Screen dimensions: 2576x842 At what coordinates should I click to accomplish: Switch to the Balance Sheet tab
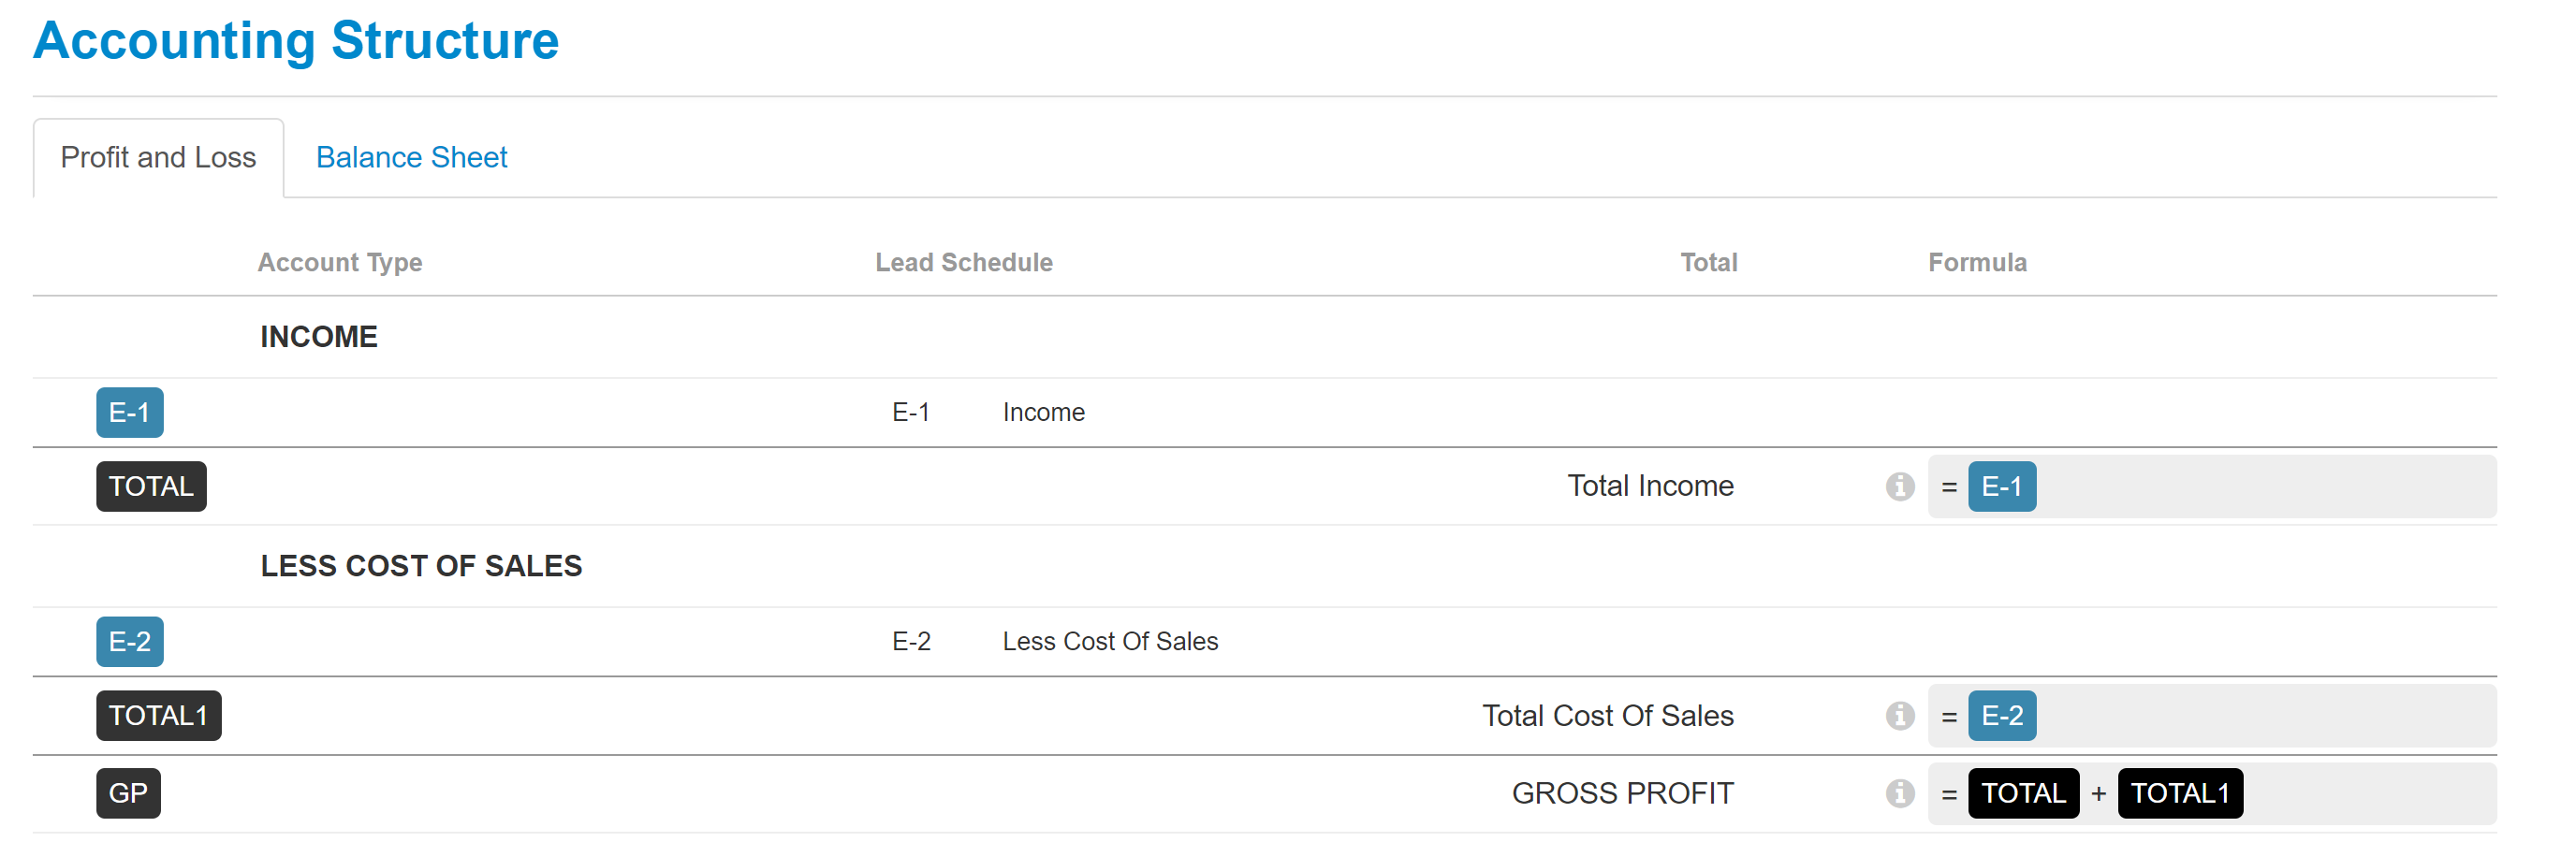pyautogui.click(x=411, y=157)
